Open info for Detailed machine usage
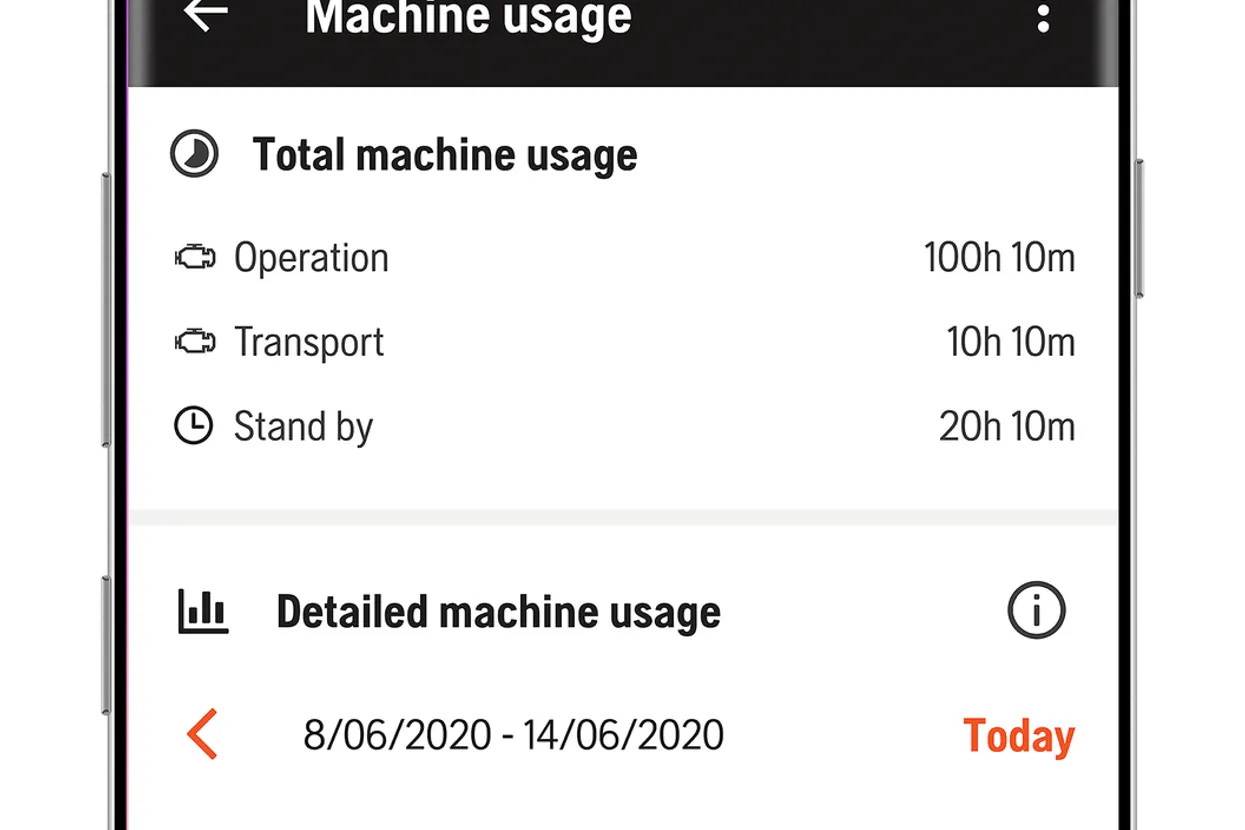The height and width of the screenshot is (830, 1245). pyautogui.click(x=1036, y=610)
